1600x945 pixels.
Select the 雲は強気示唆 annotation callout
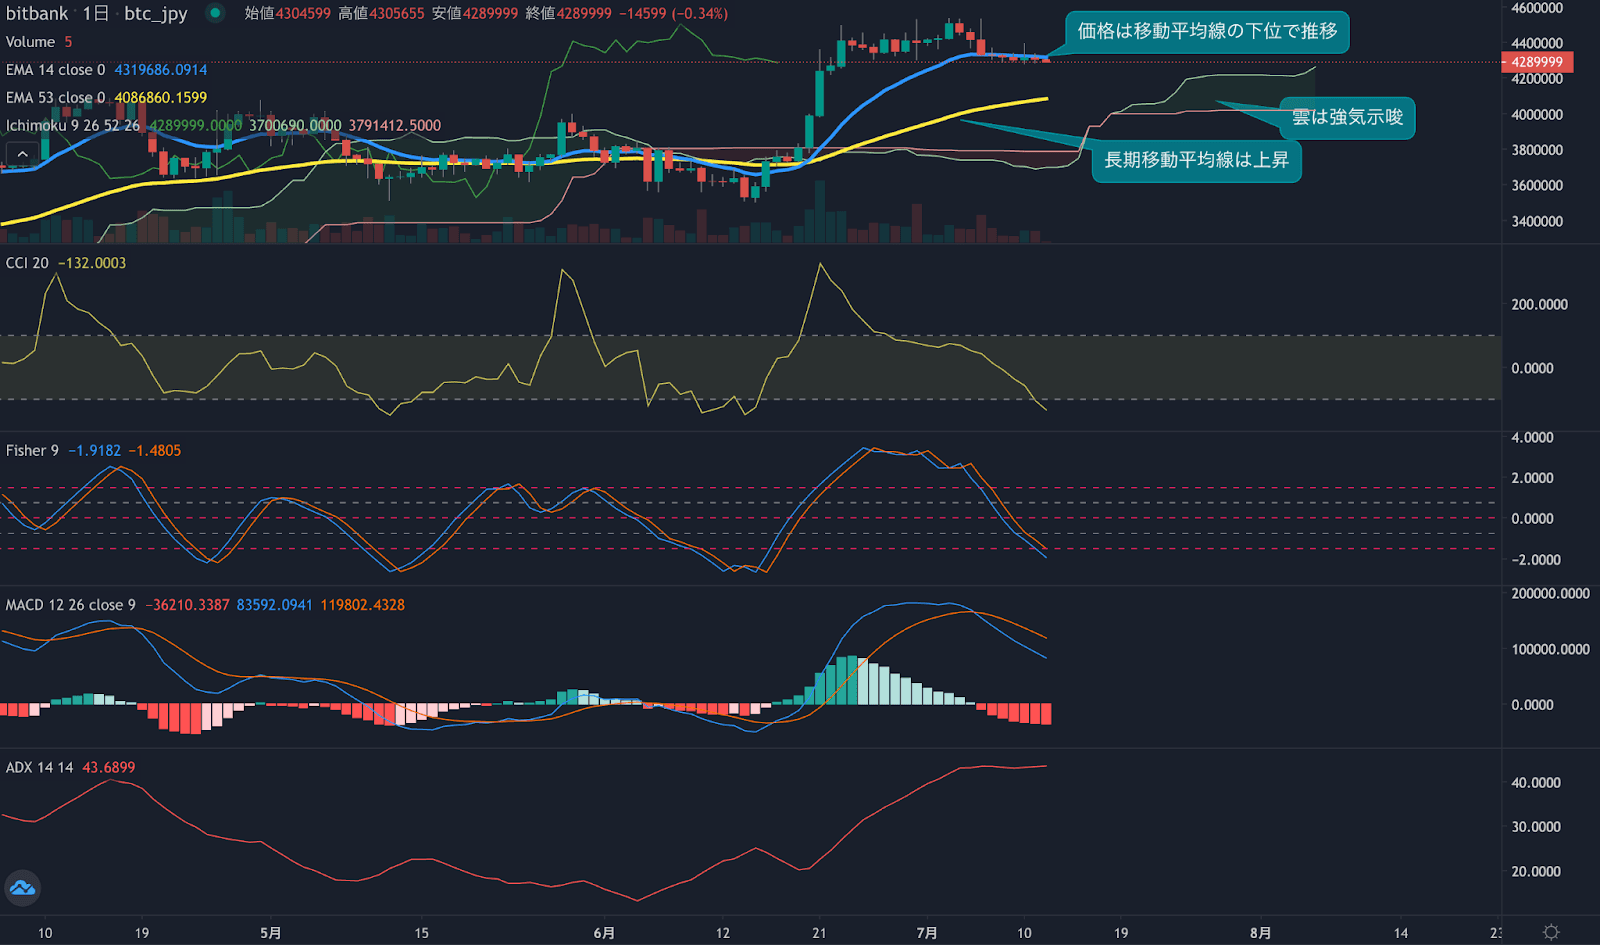click(x=1347, y=118)
